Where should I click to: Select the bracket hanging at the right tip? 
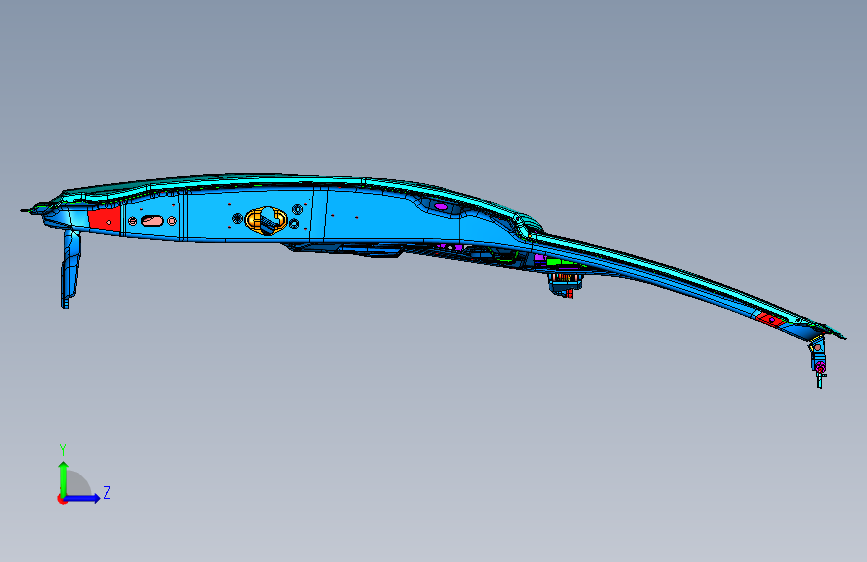pyautogui.click(x=818, y=361)
